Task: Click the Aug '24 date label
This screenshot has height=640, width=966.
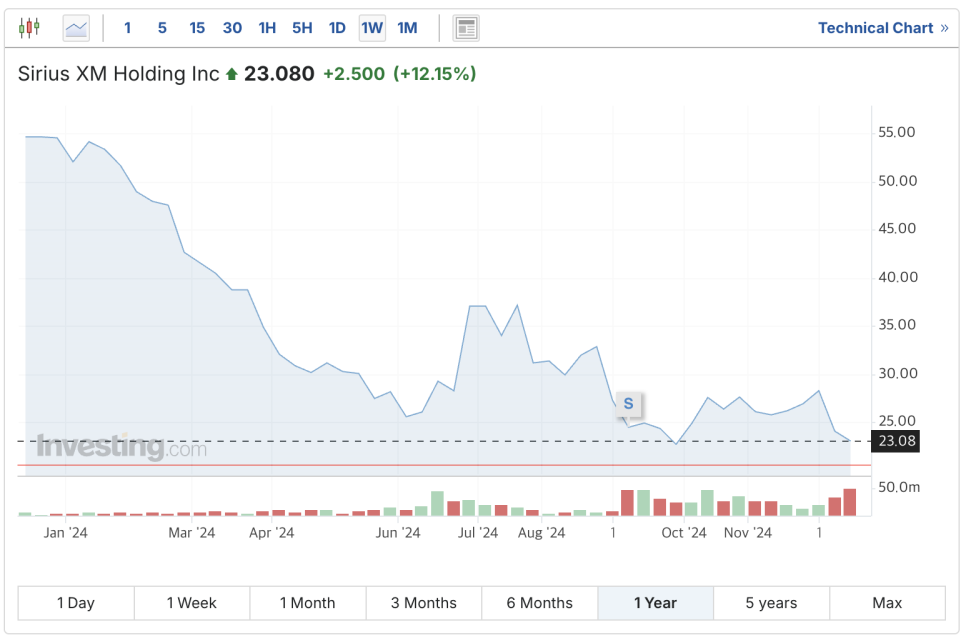Action: click(x=542, y=533)
